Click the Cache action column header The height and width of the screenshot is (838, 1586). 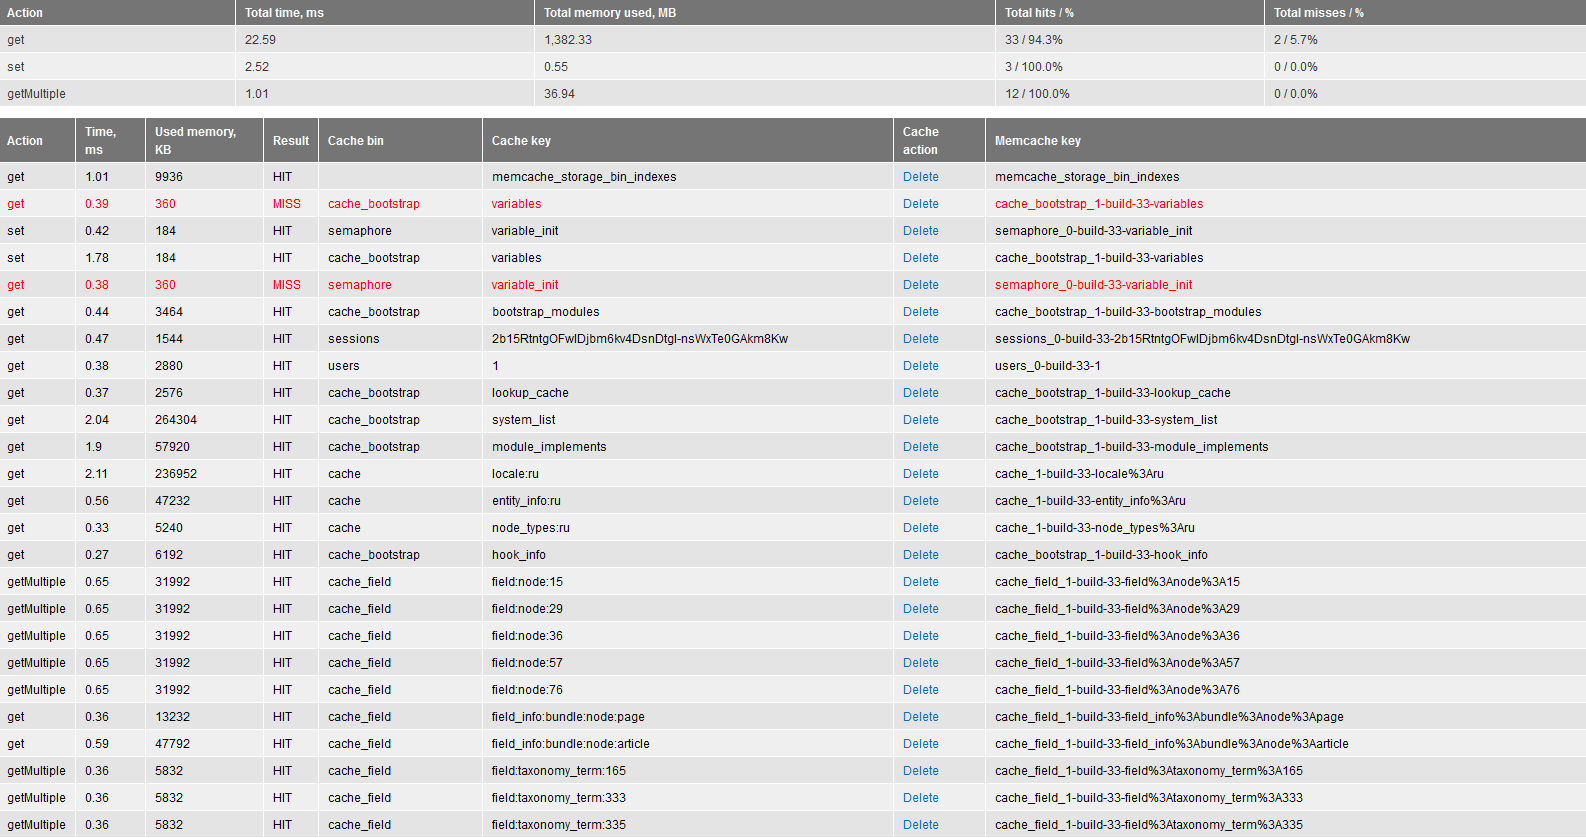click(920, 141)
